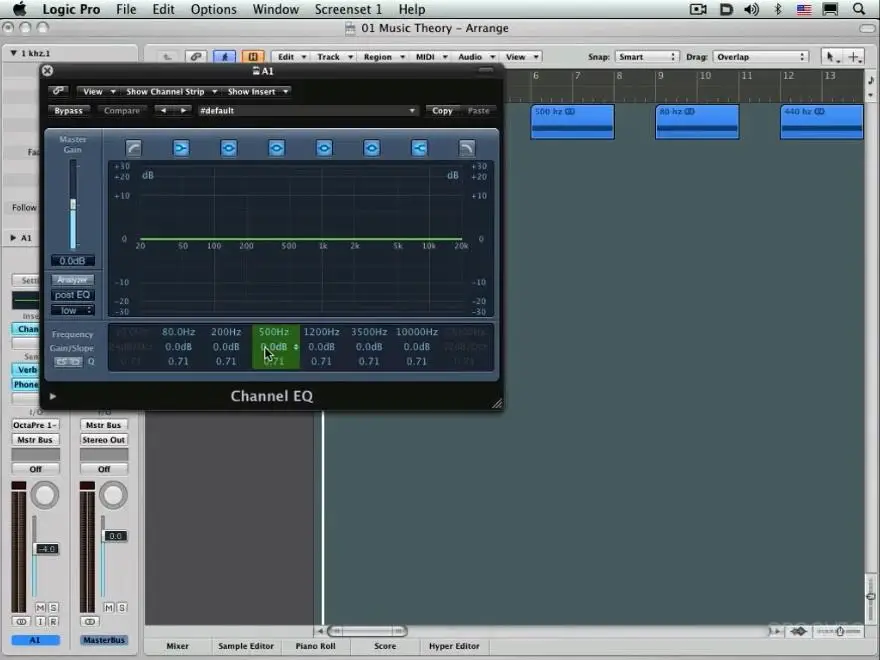The height and width of the screenshot is (660, 880).
Task: Open the Apple menu
Action: tap(20, 8)
